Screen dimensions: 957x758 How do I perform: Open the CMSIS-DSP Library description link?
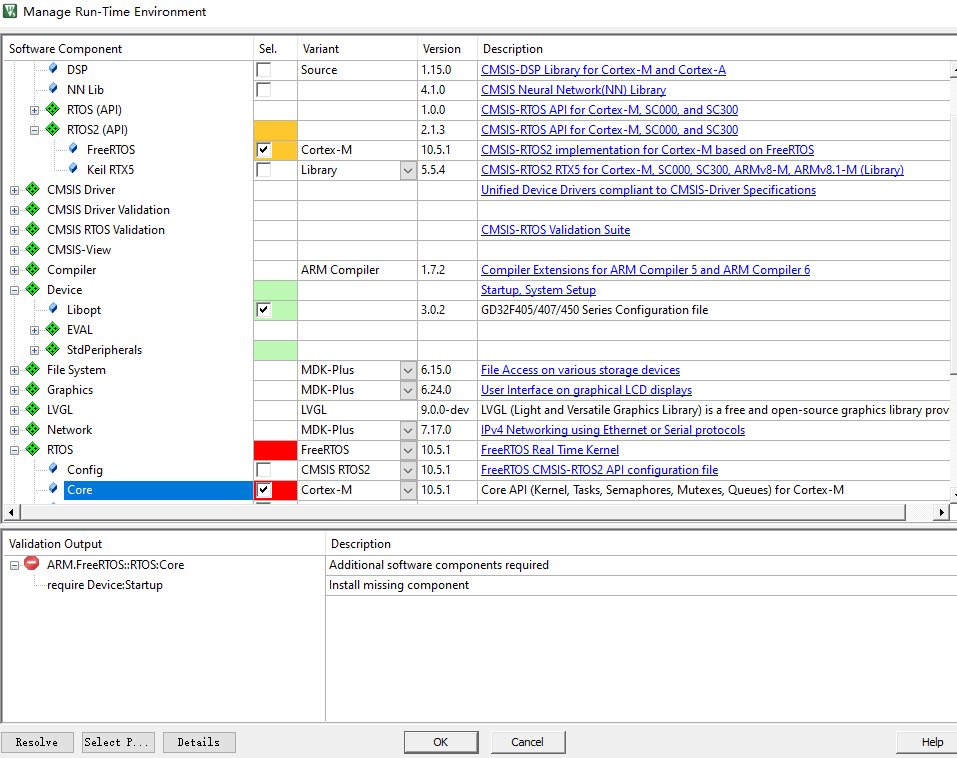603,70
